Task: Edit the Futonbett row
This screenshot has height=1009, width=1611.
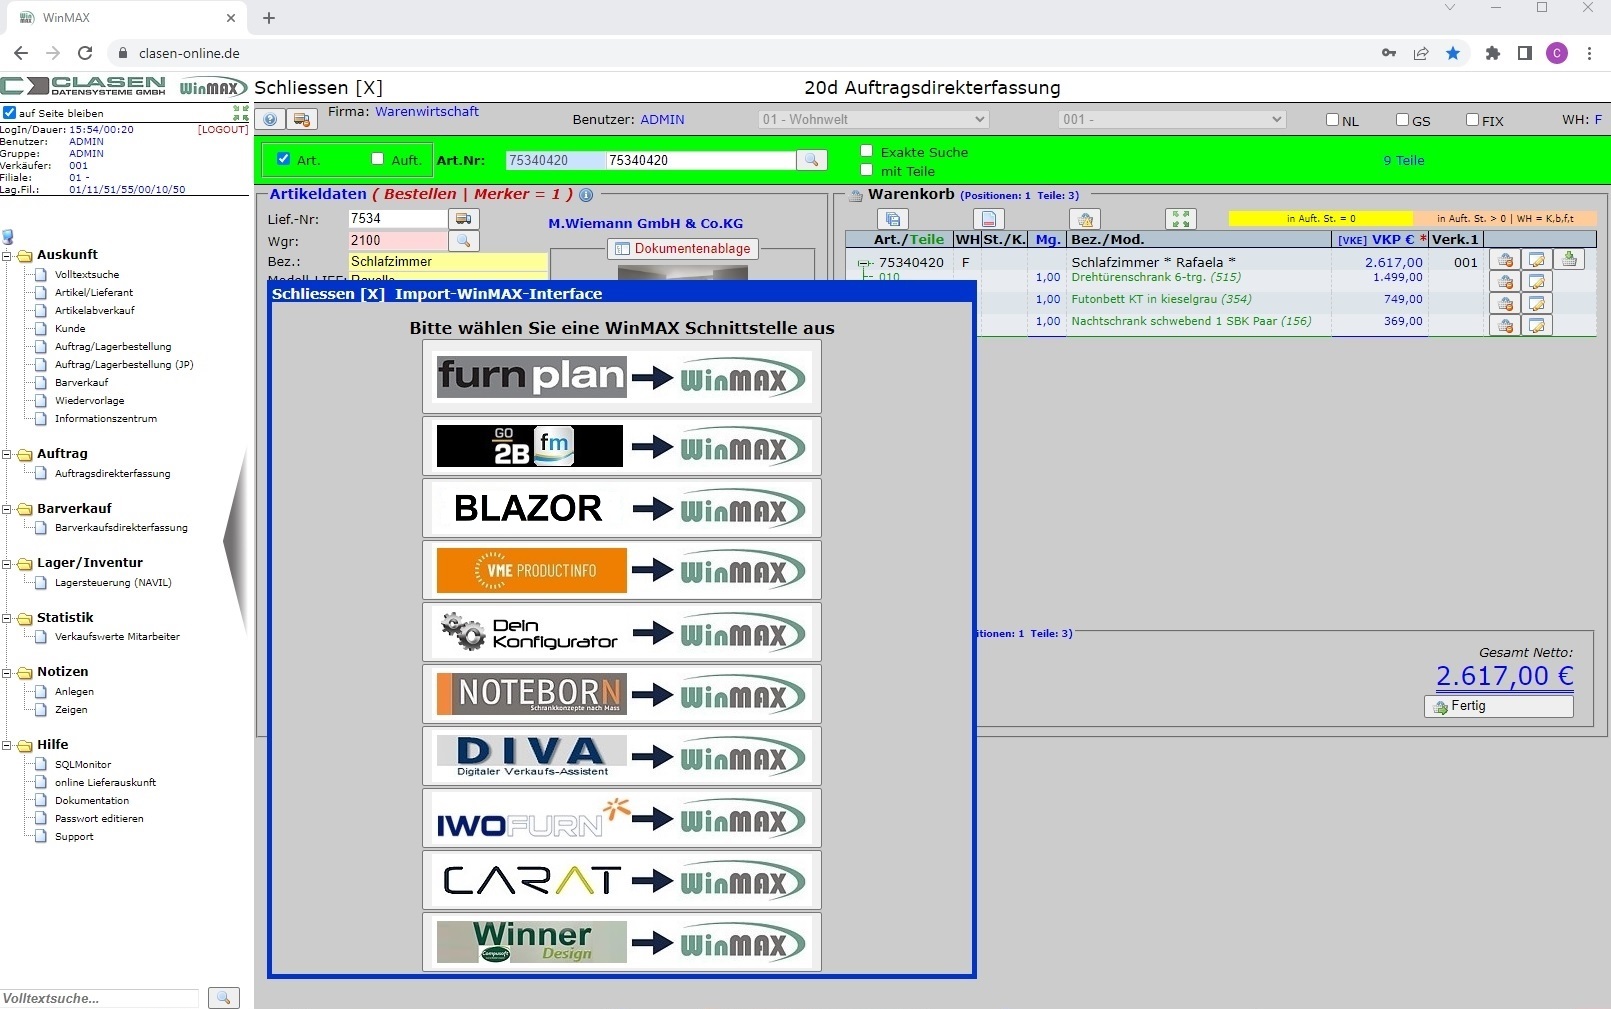Action: tap(1536, 303)
